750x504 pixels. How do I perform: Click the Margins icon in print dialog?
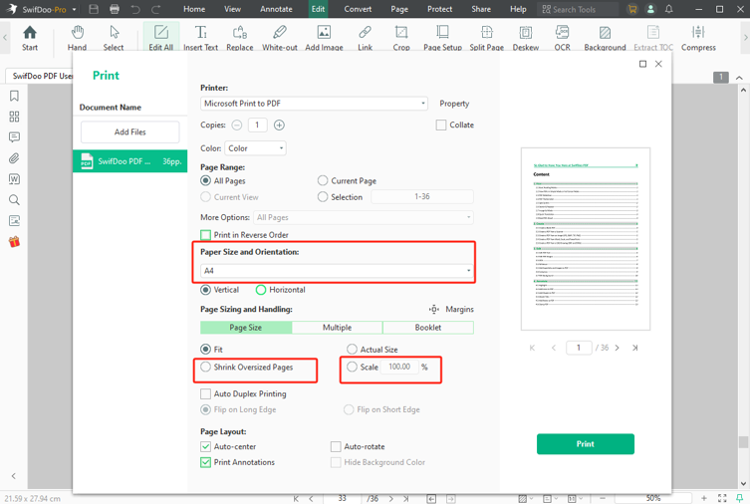click(x=434, y=309)
